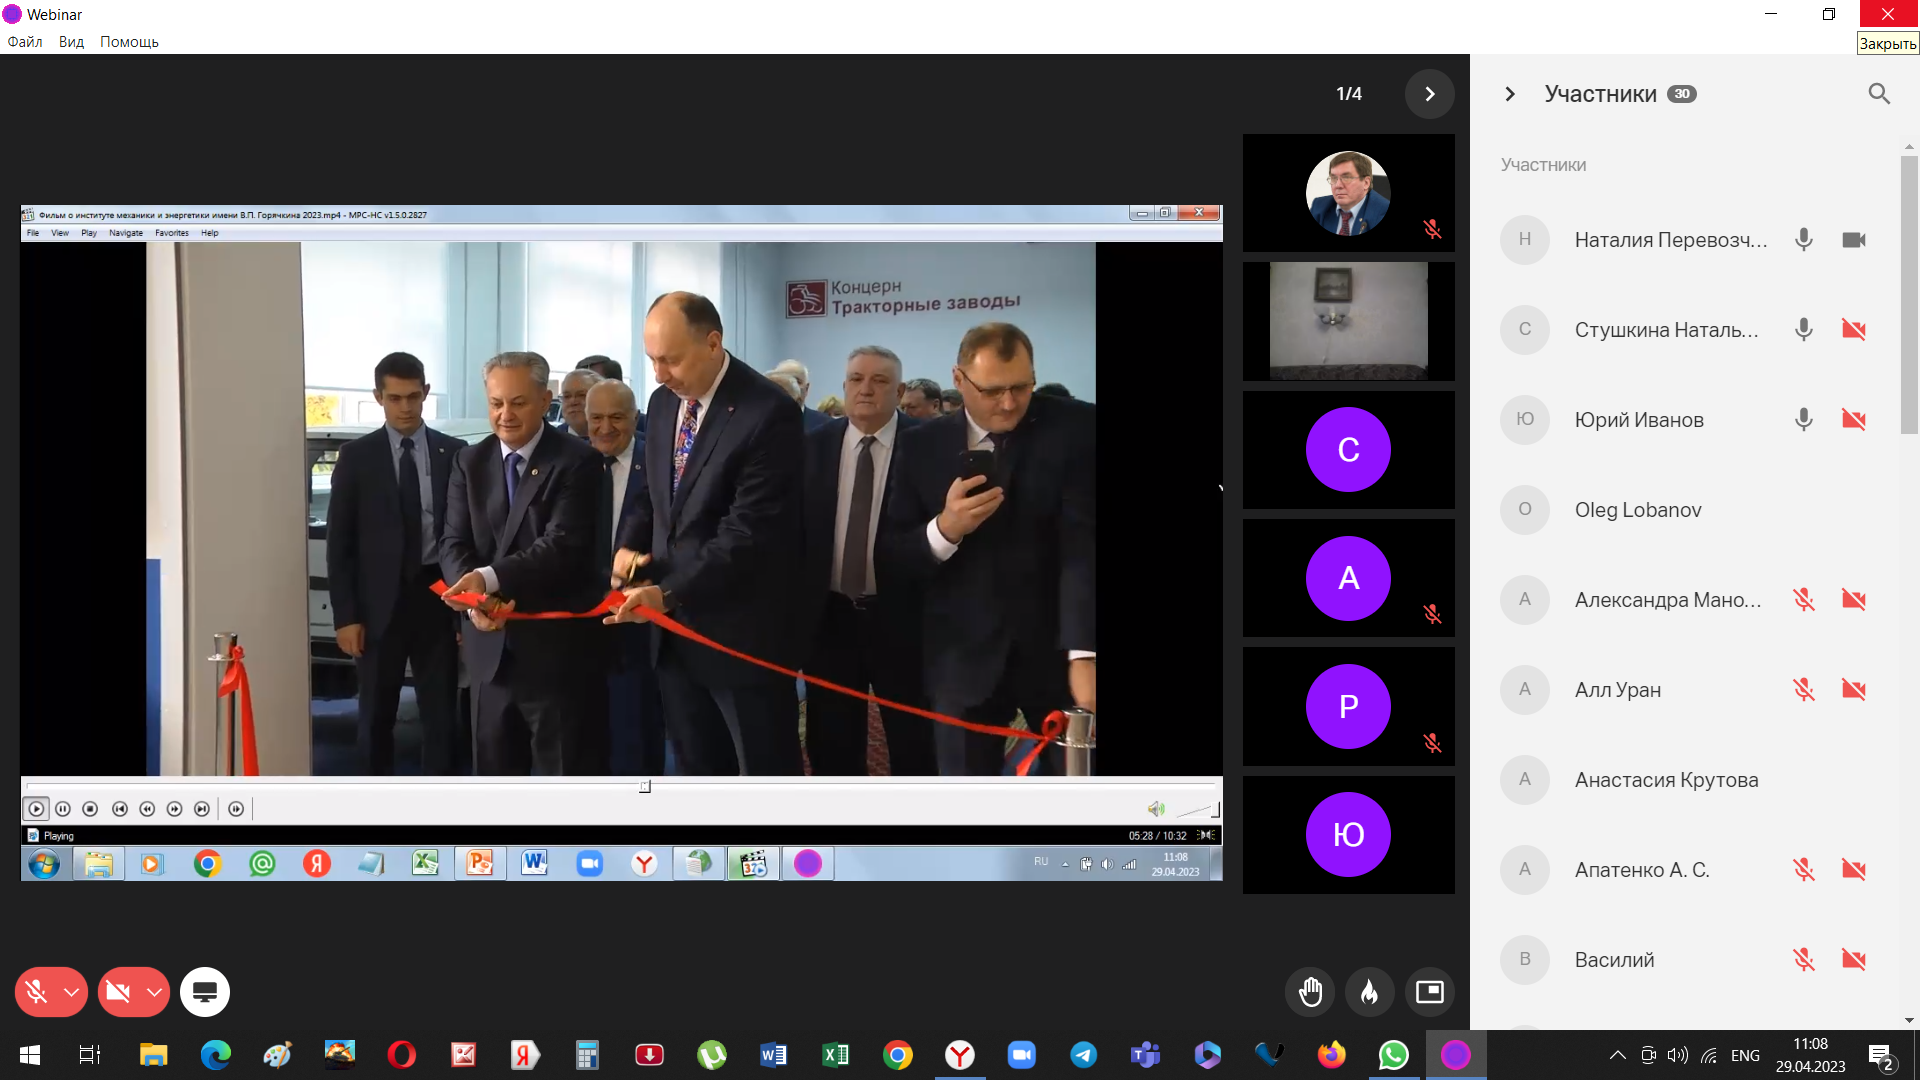This screenshot has width=1920, height=1080.
Task: Collapse the Участники panel
Action: point(1510,94)
